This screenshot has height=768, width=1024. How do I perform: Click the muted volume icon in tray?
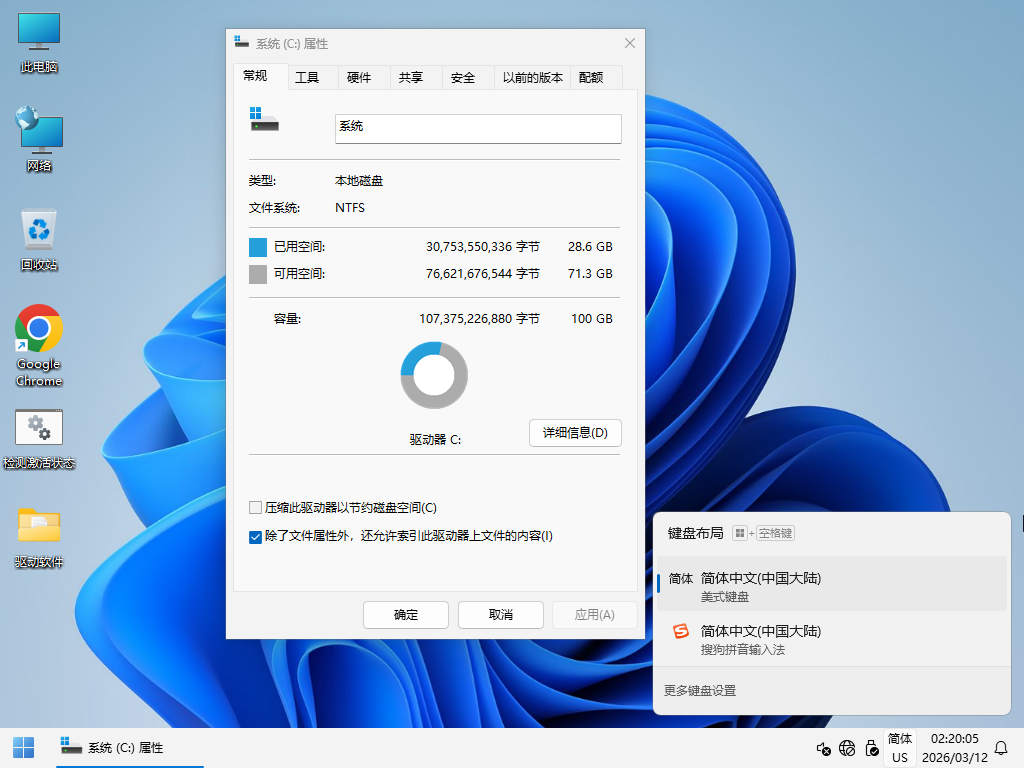tap(823, 748)
